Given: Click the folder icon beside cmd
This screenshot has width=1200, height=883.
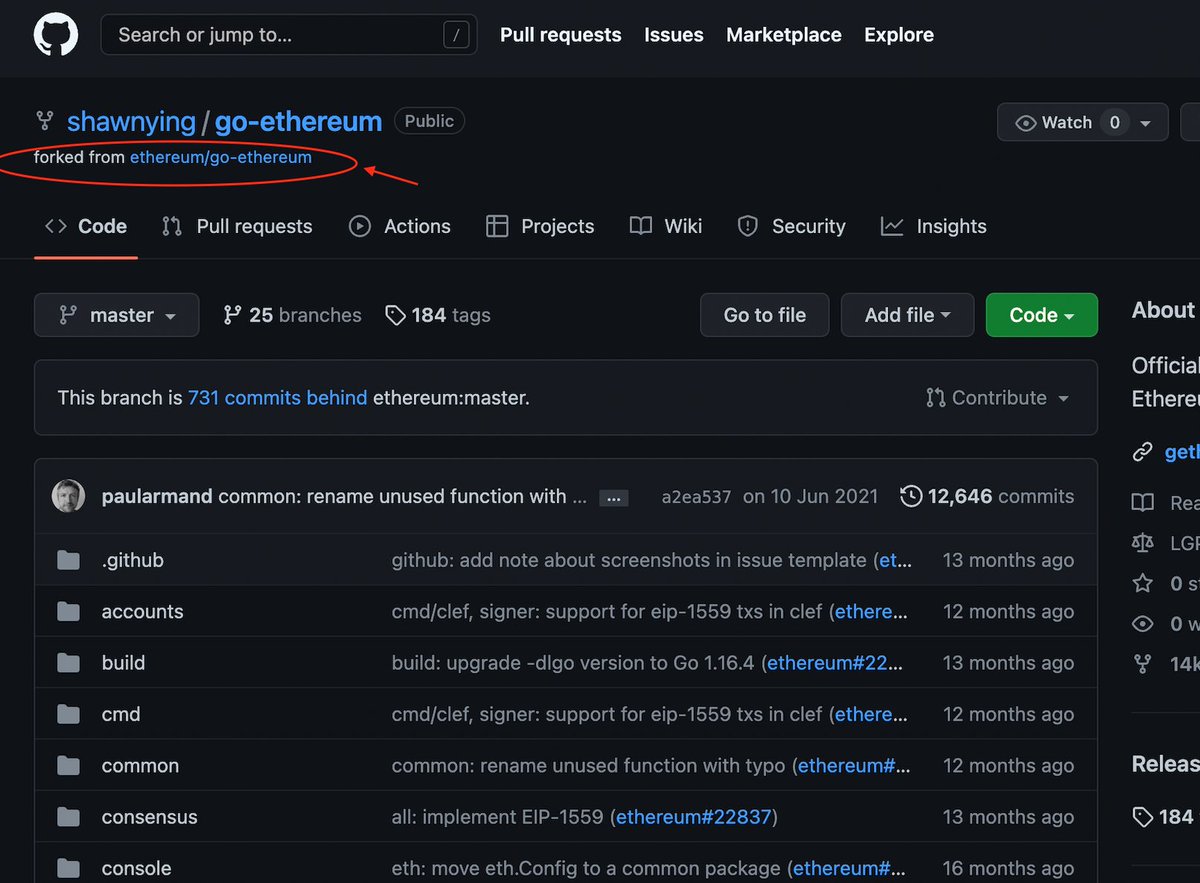Looking at the screenshot, I should [x=68, y=714].
